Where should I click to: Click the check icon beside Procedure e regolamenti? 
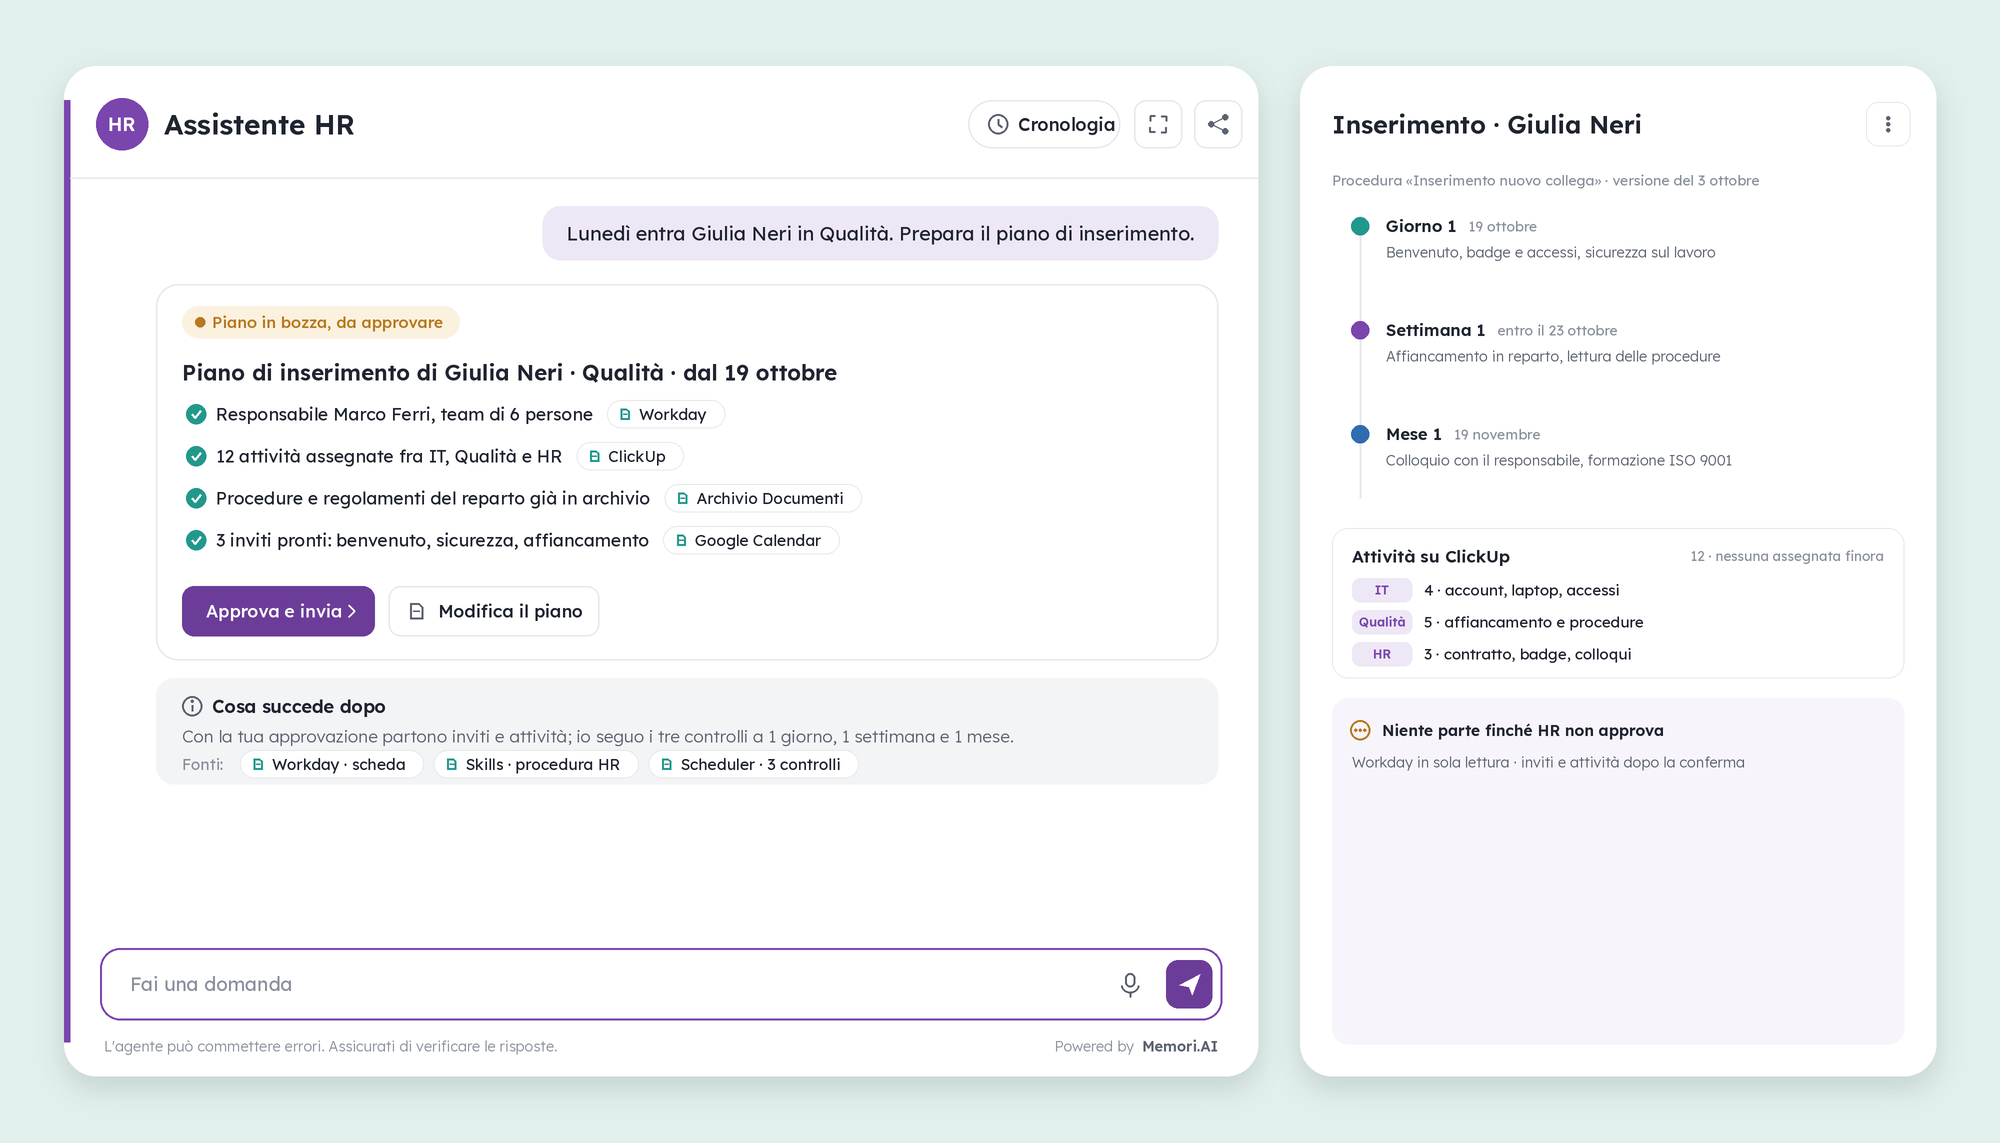pos(196,498)
